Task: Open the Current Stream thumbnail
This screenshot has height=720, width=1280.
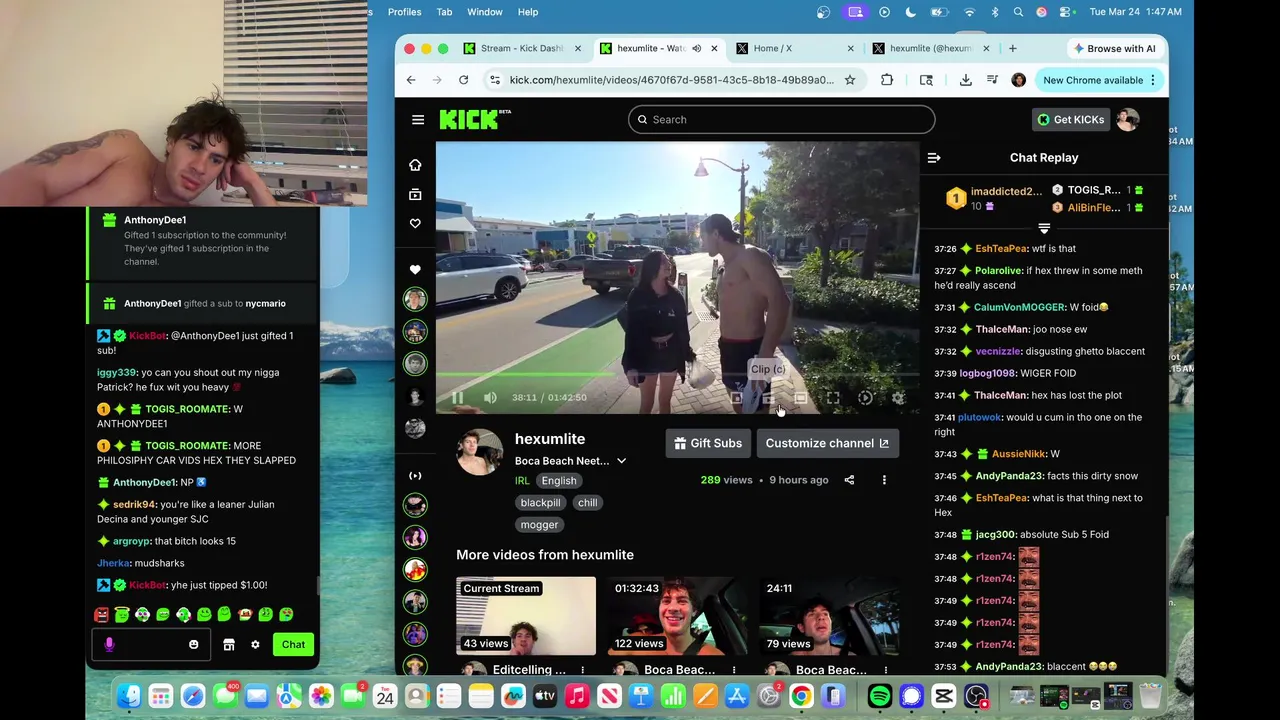Action: pyautogui.click(x=526, y=616)
